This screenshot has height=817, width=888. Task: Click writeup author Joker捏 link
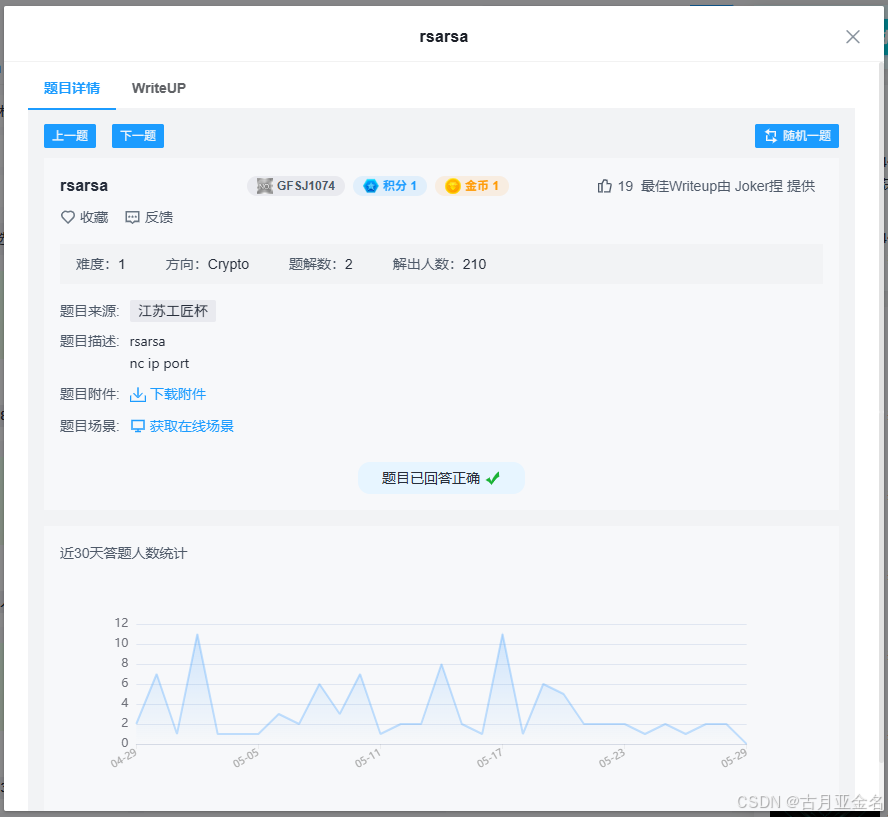point(756,185)
